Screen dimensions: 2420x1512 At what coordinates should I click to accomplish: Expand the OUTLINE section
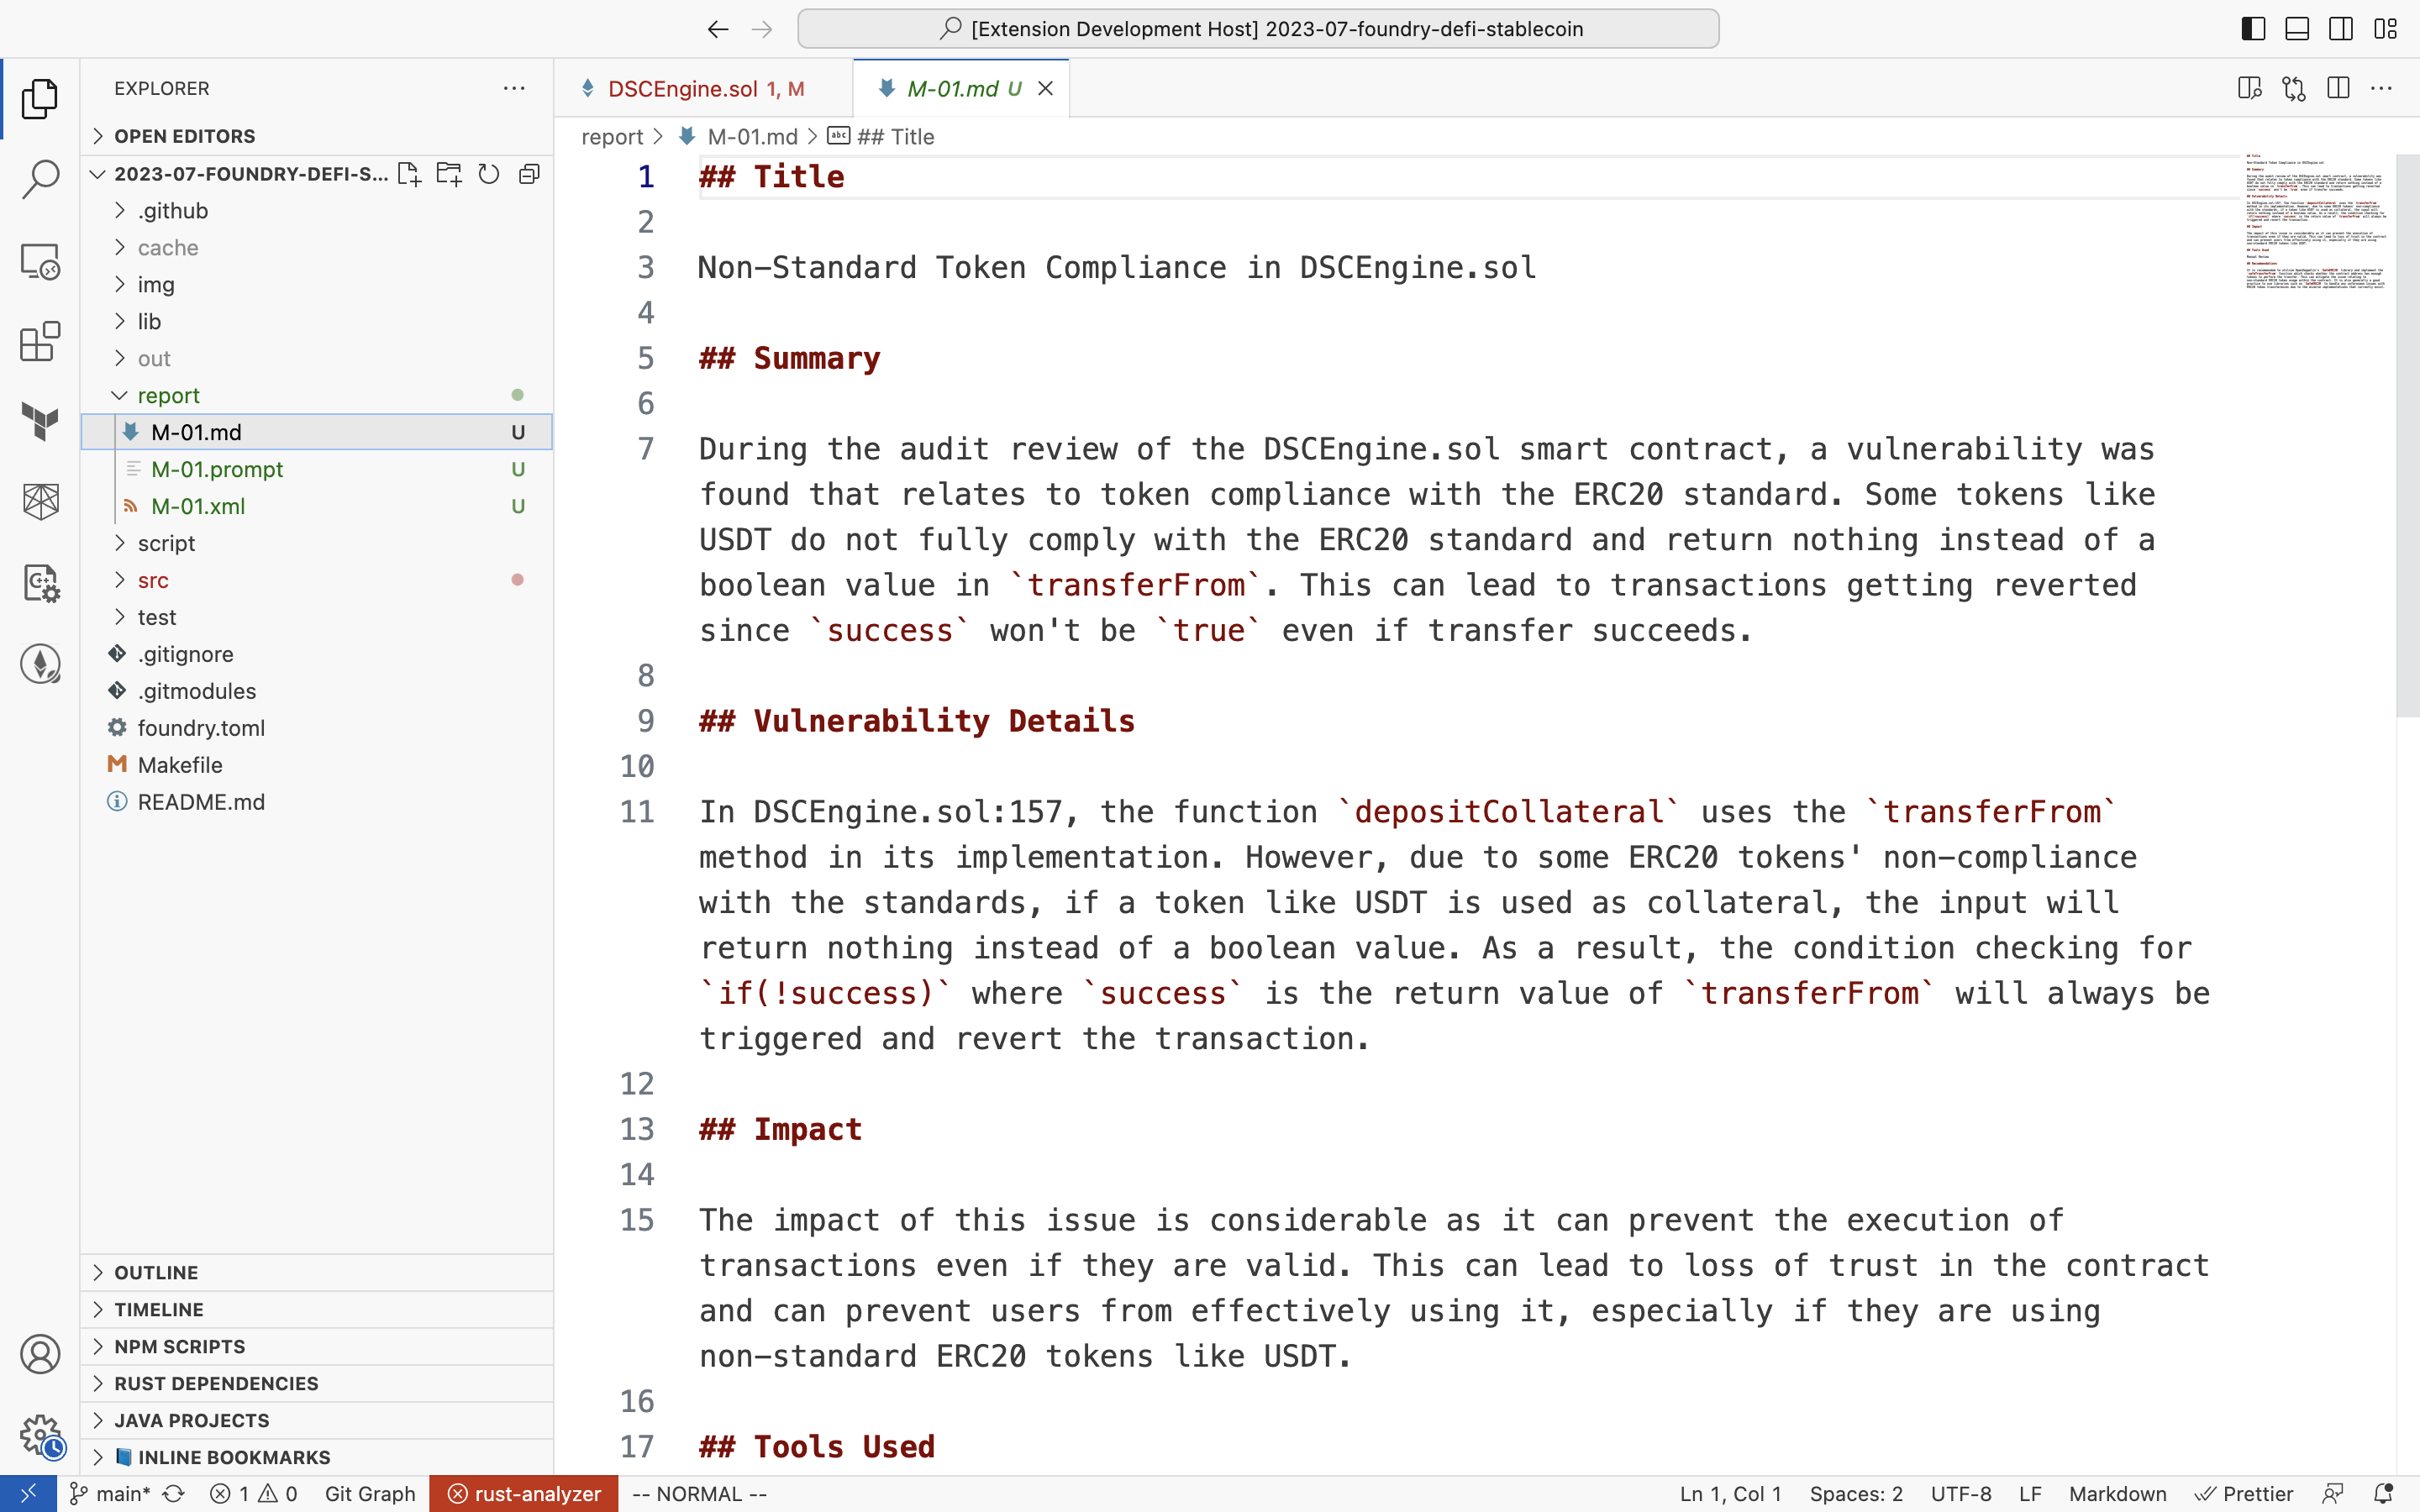[x=156, y=1272]
